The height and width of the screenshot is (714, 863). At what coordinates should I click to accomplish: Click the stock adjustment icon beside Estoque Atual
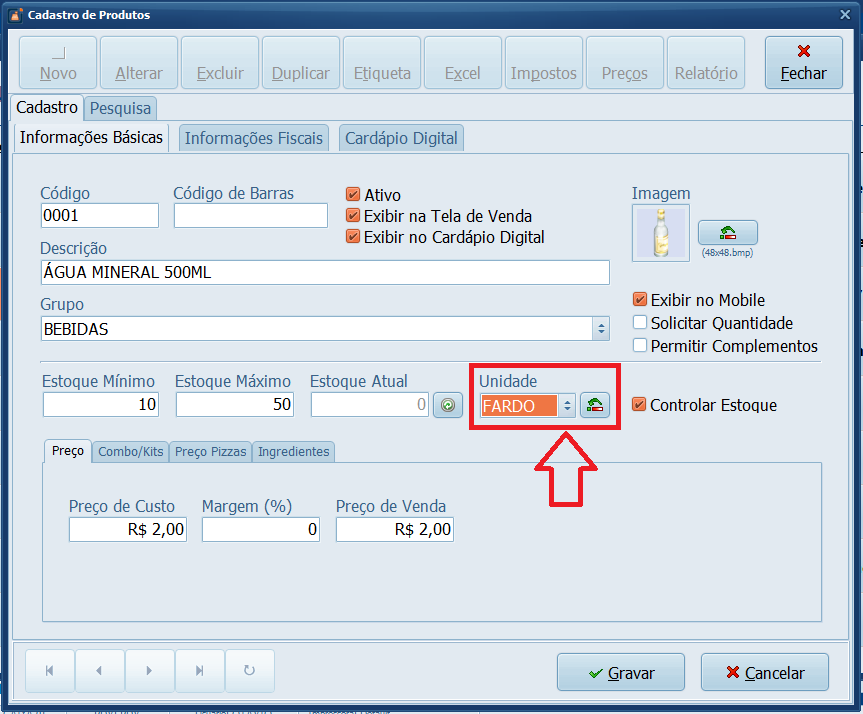point(447,405)
